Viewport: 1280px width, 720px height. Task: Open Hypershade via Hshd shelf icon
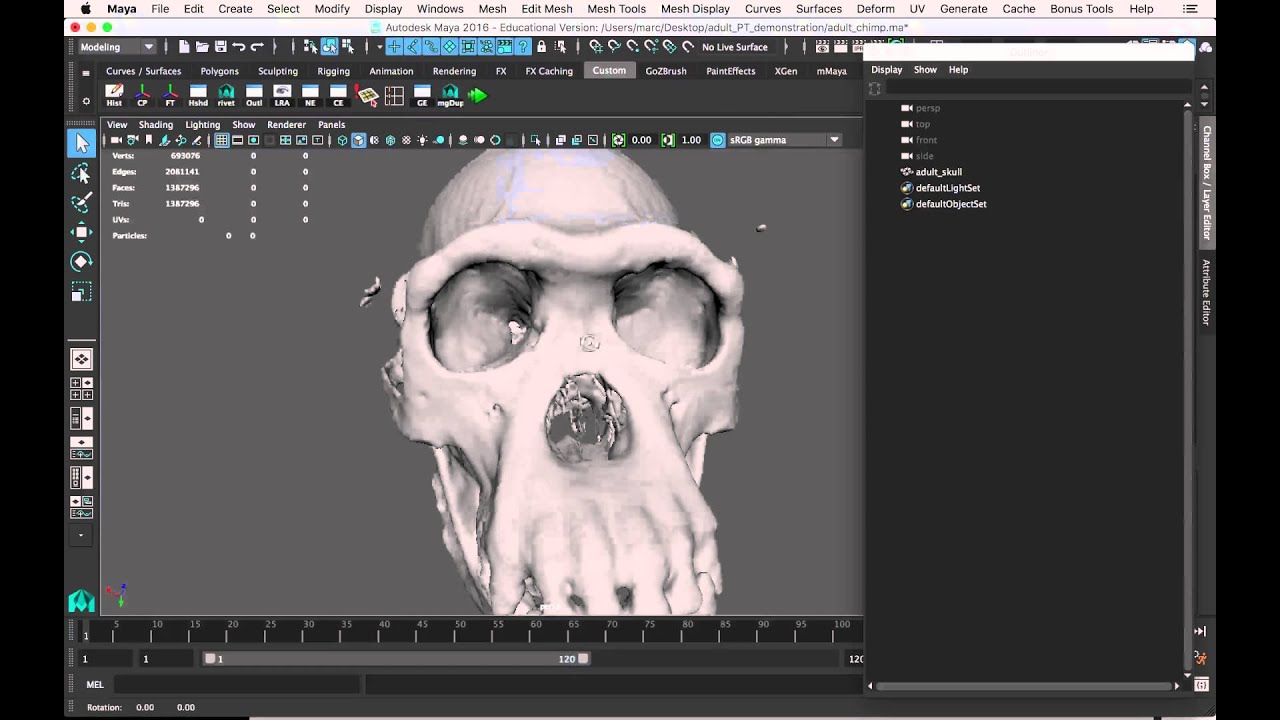click(x=198, y=96)
